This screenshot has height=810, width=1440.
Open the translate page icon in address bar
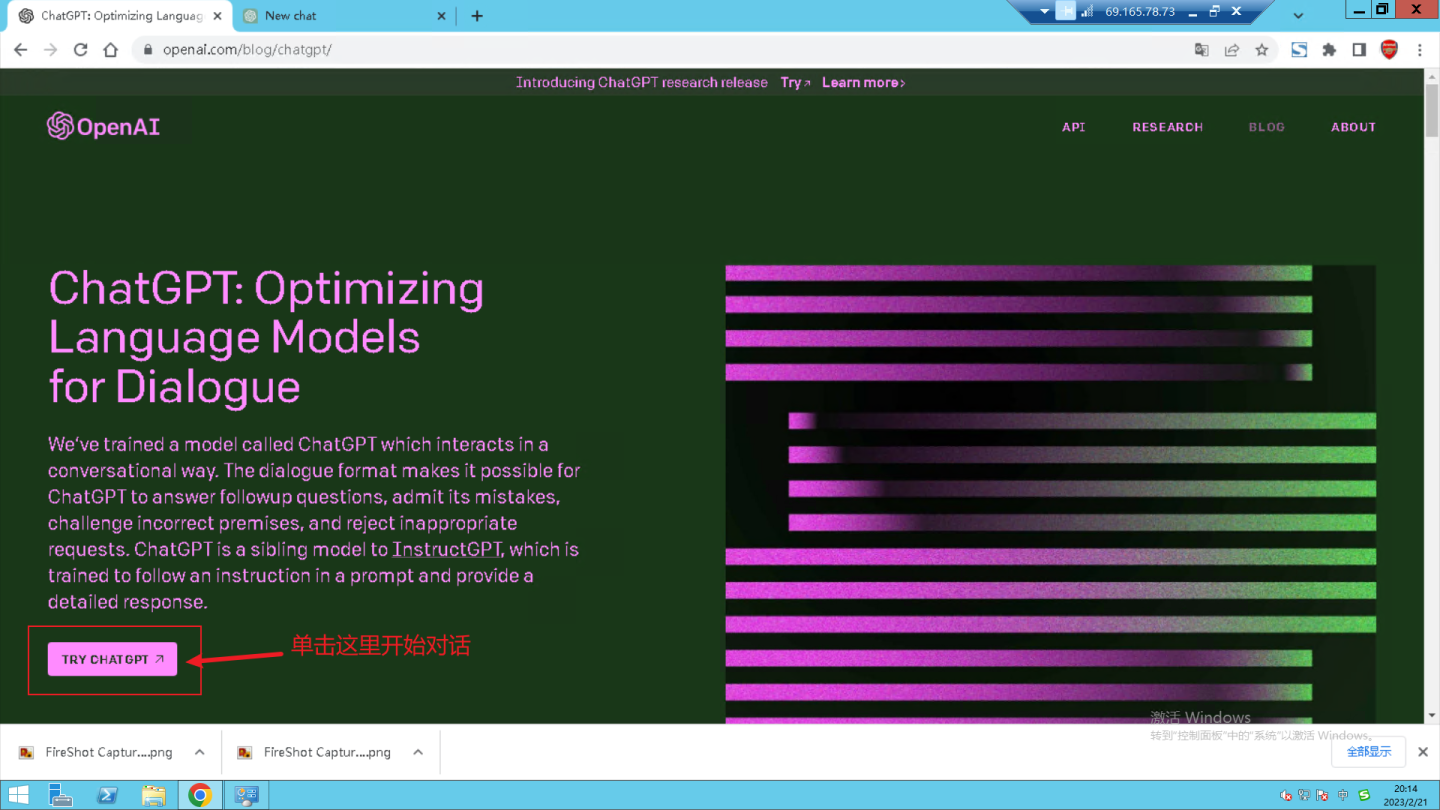coord(1202,50)
